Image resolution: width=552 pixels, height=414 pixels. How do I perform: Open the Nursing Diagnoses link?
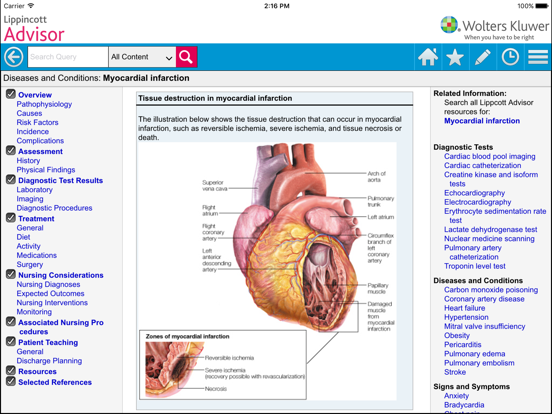click(x=48, y=284)
